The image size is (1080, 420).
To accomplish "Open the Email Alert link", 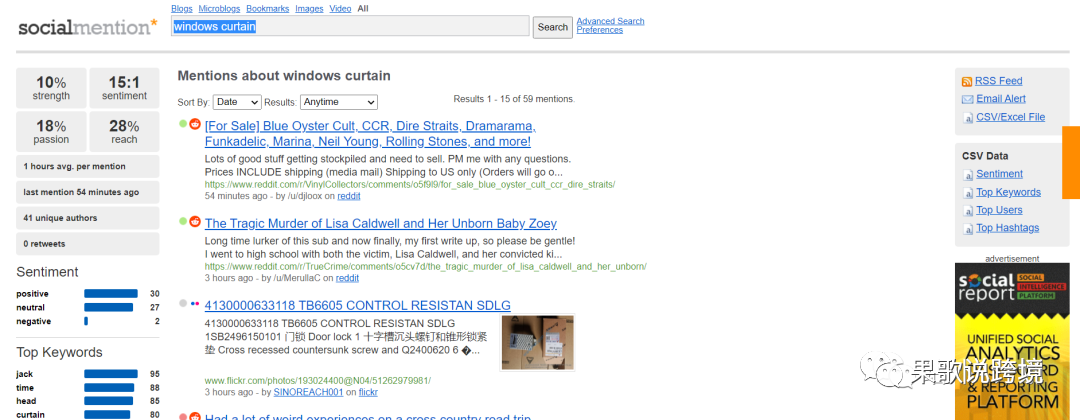I will click(x=1001, y=99).
